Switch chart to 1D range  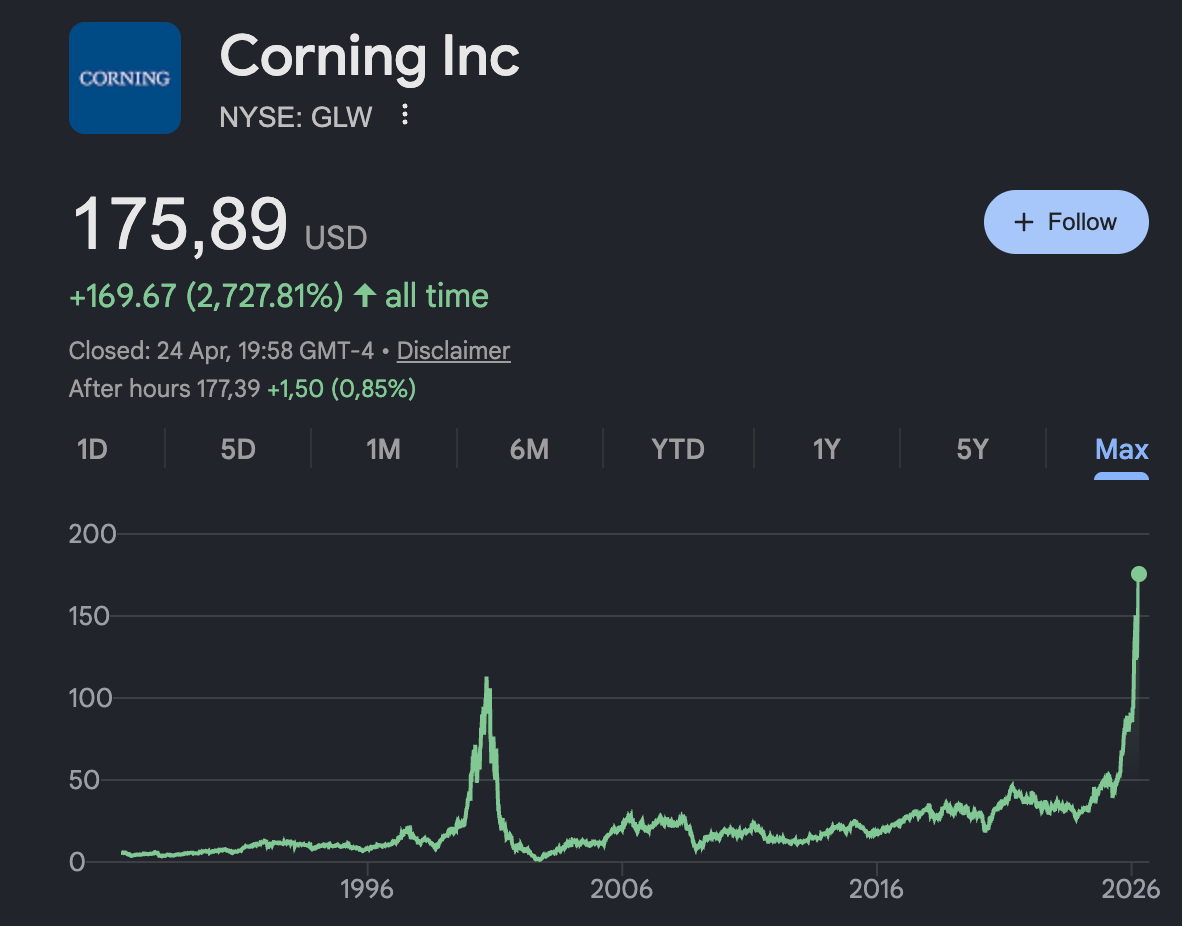[x=92, y=449]
